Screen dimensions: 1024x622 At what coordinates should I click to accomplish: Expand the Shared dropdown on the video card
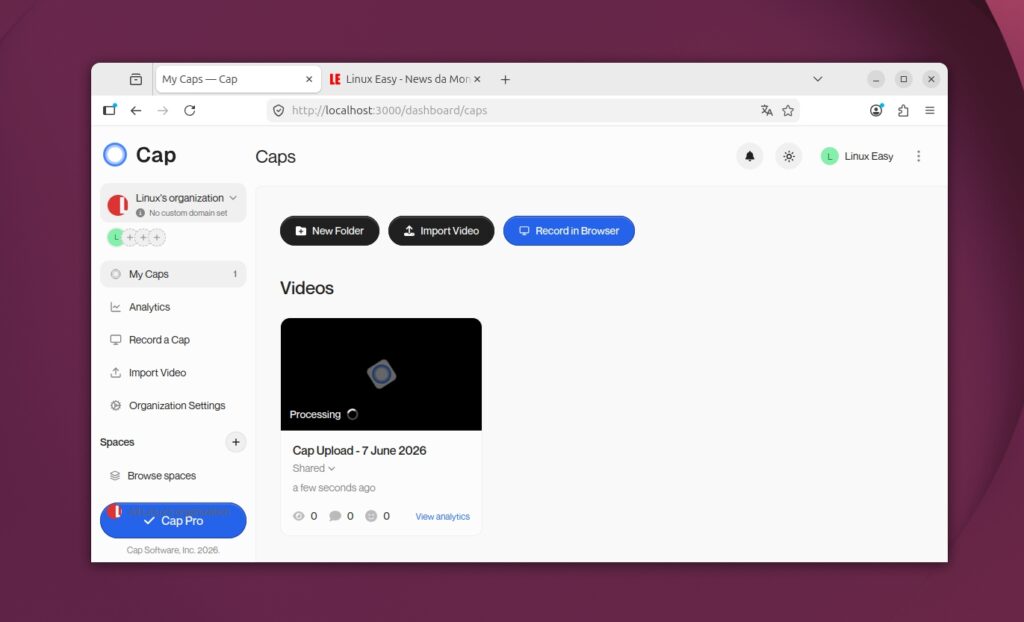tap(313, 468)
